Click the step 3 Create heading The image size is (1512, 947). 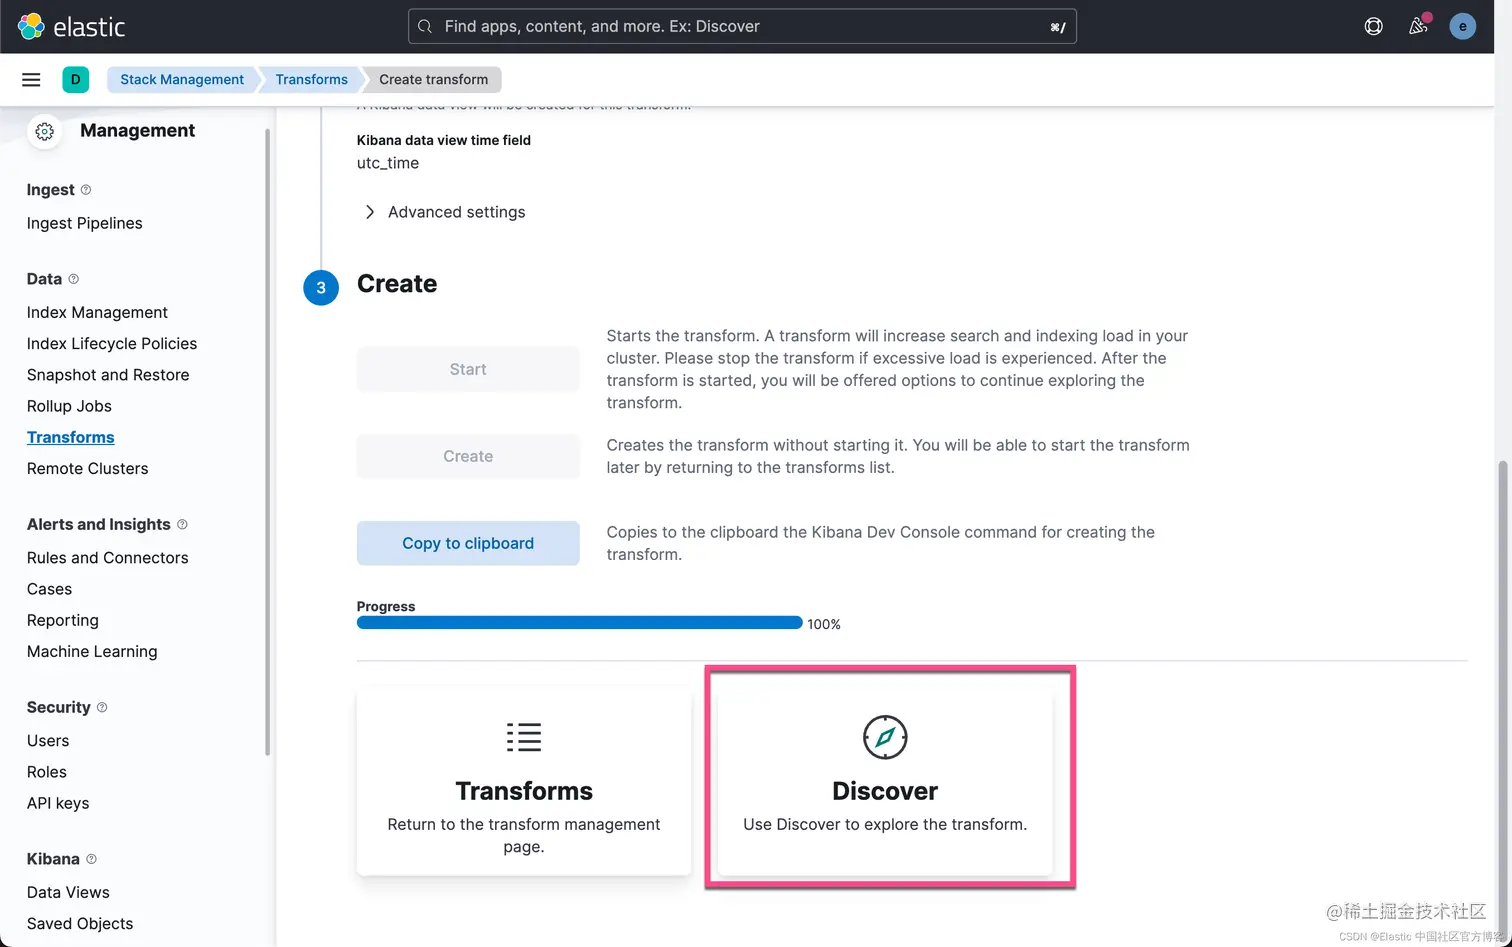[x=397, y=284]
